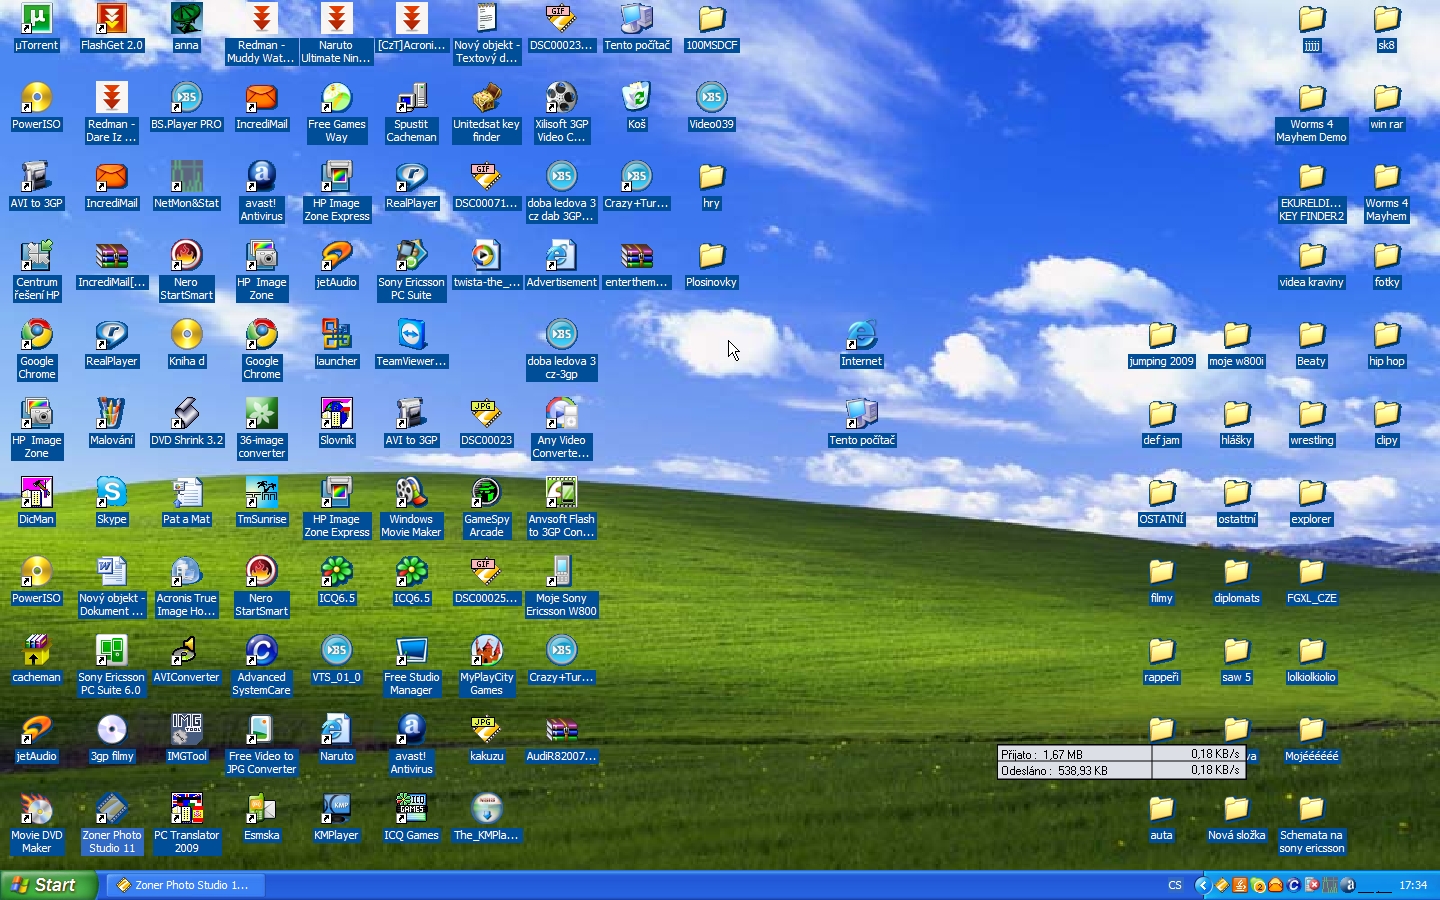Screen dimensions: 1440x900
Task: Select the GameSpy Arcade icon
Action: 487,508
